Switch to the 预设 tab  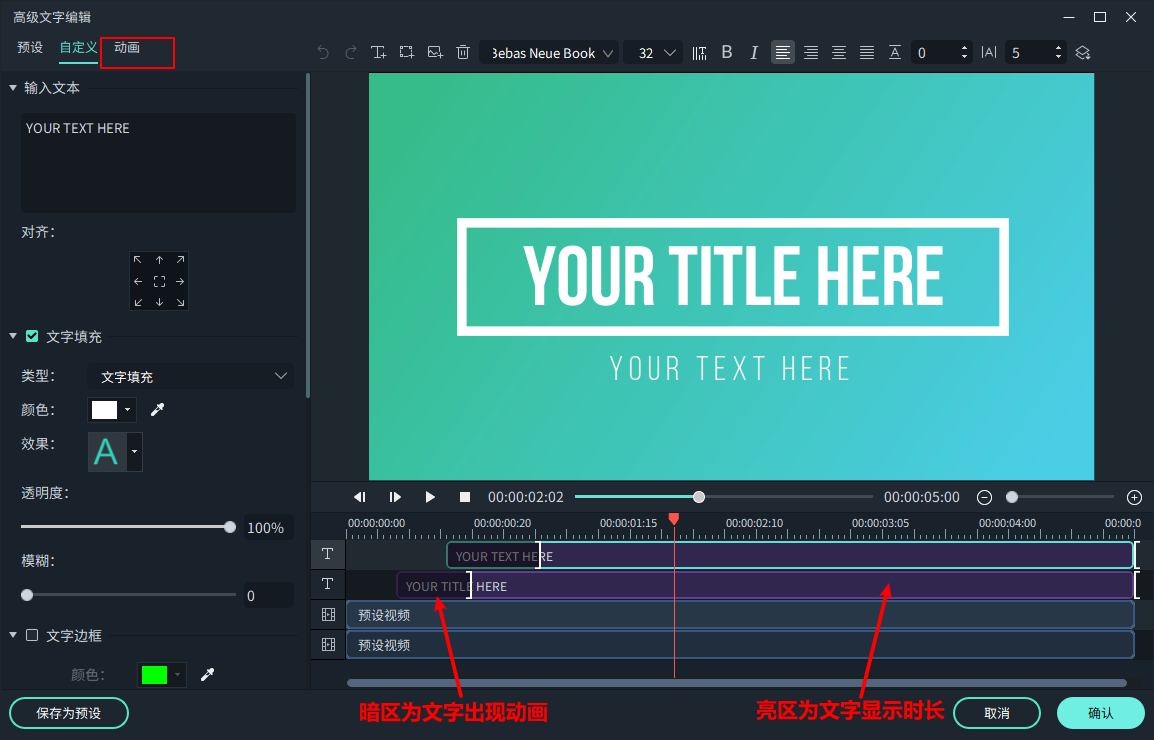click(x=30, y=48)
